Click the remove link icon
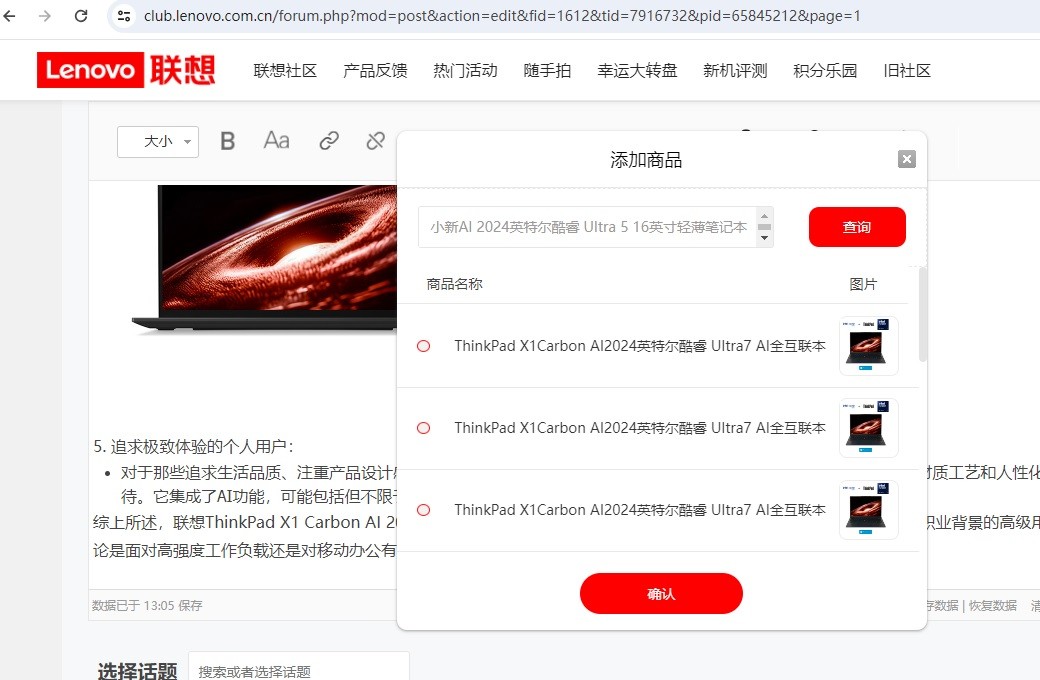The width and height of the screenshot is (1040, 680). point(376,141)
